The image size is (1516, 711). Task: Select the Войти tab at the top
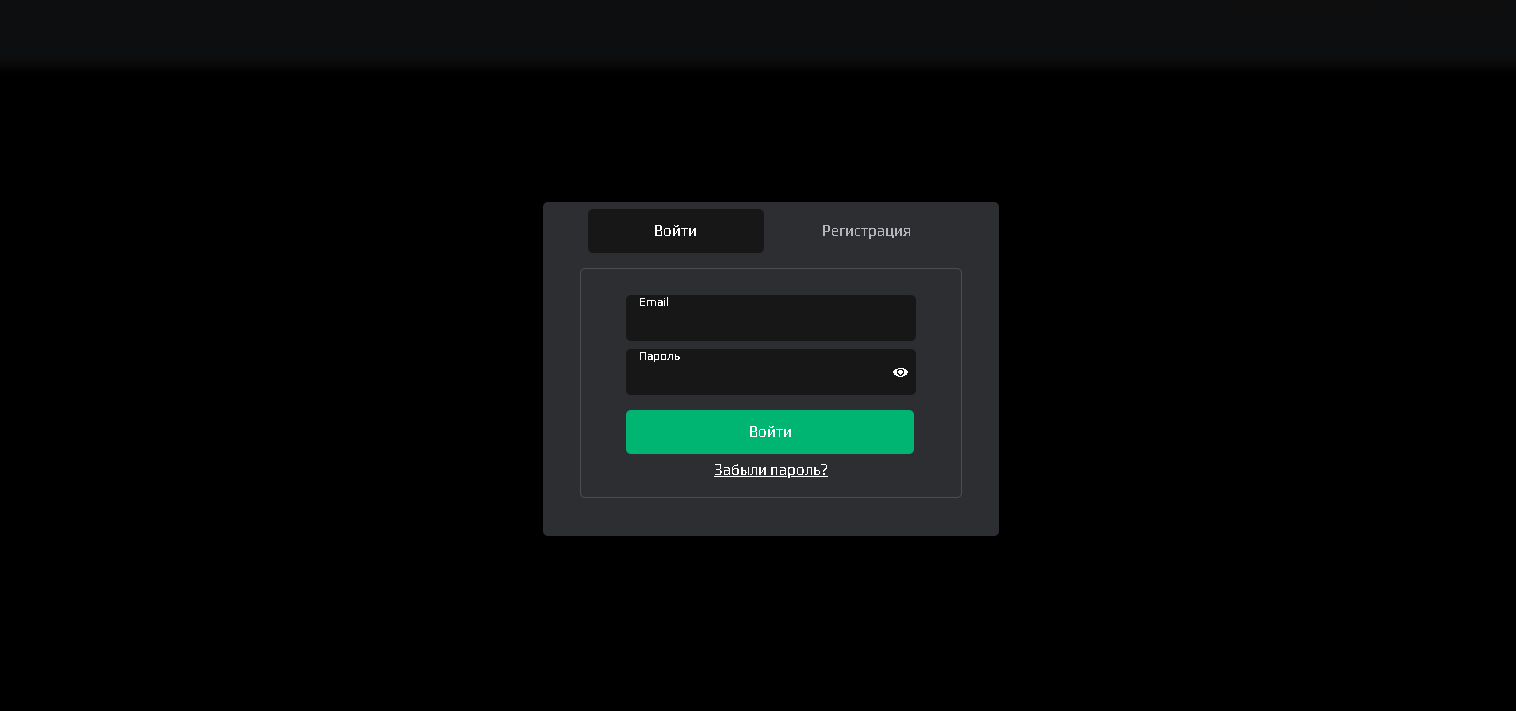[x=675, y=231]
